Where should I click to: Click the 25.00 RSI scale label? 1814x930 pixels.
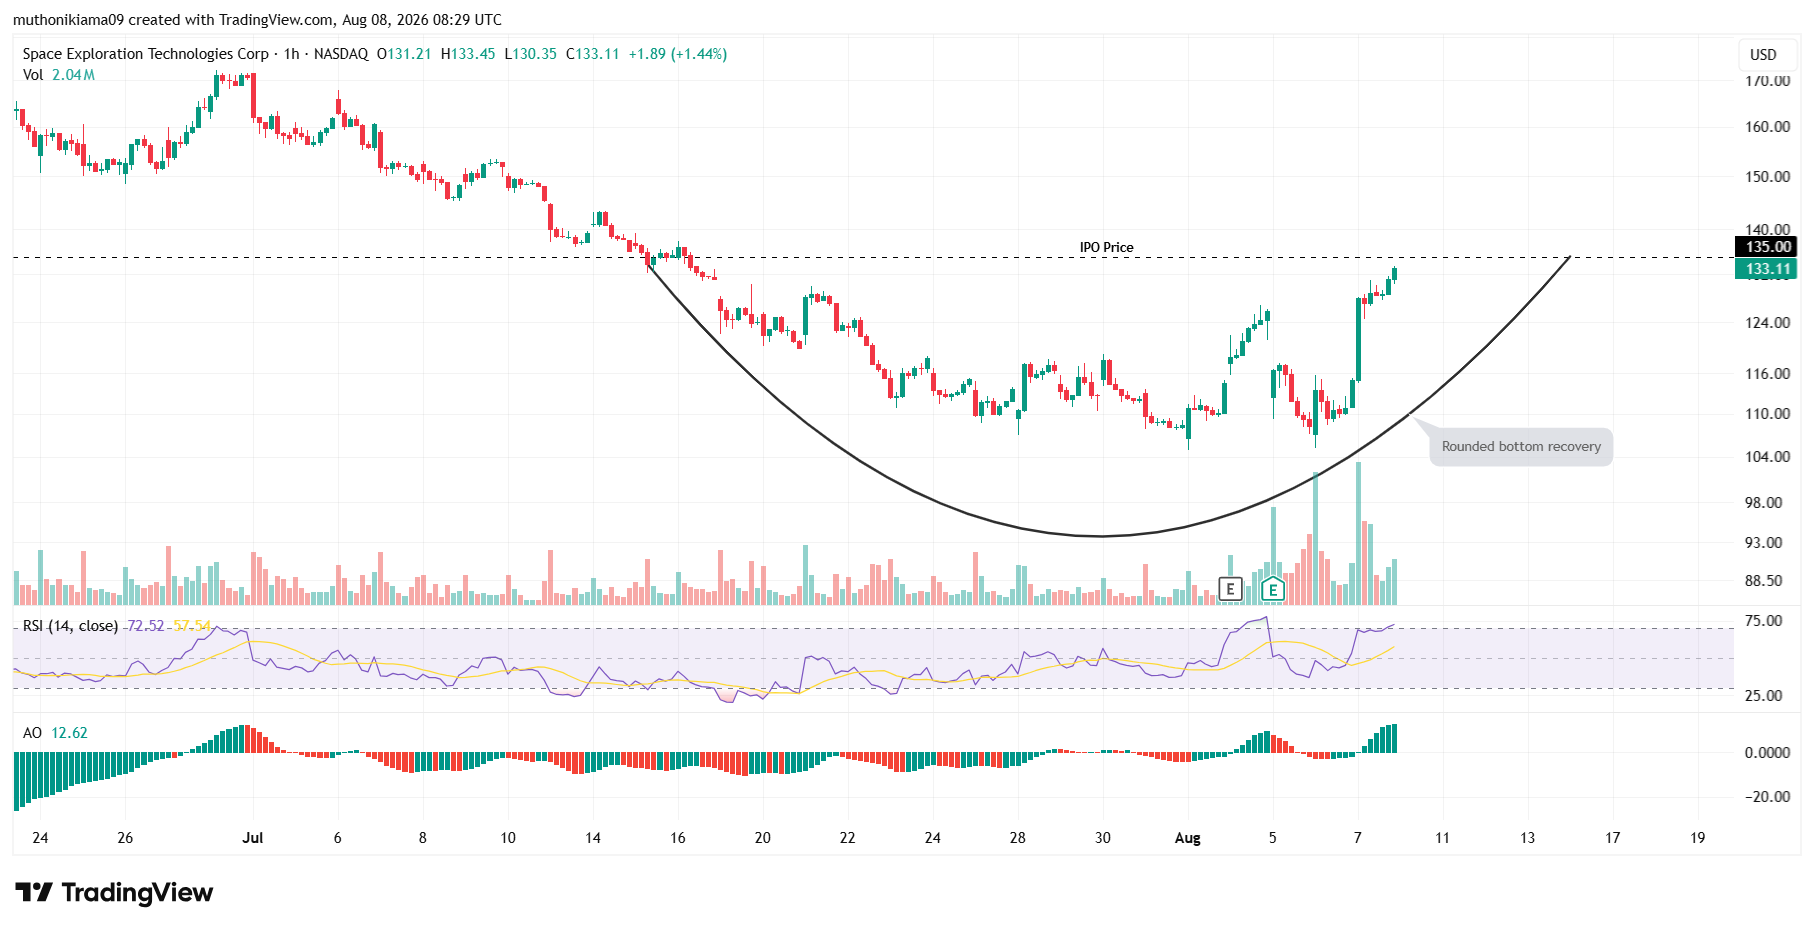pyautogui.click(x=1764, y=696)
